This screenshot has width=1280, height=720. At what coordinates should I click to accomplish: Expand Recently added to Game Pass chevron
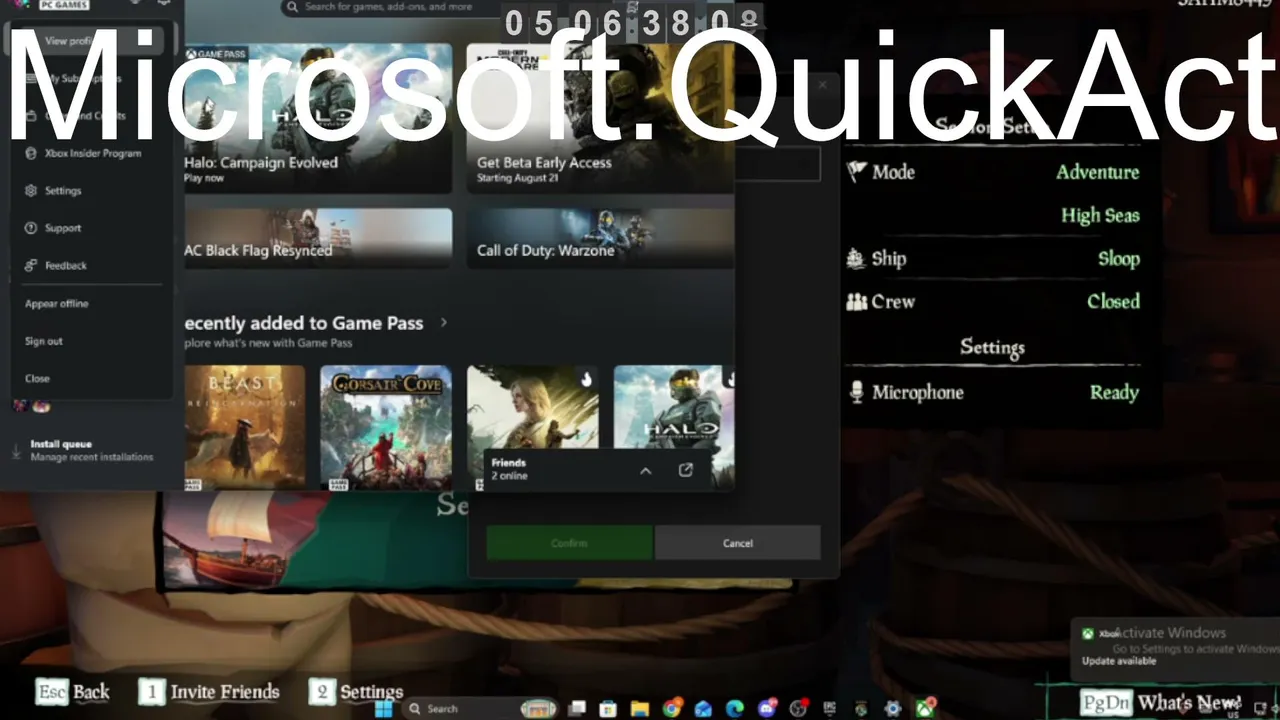point(444,323)
